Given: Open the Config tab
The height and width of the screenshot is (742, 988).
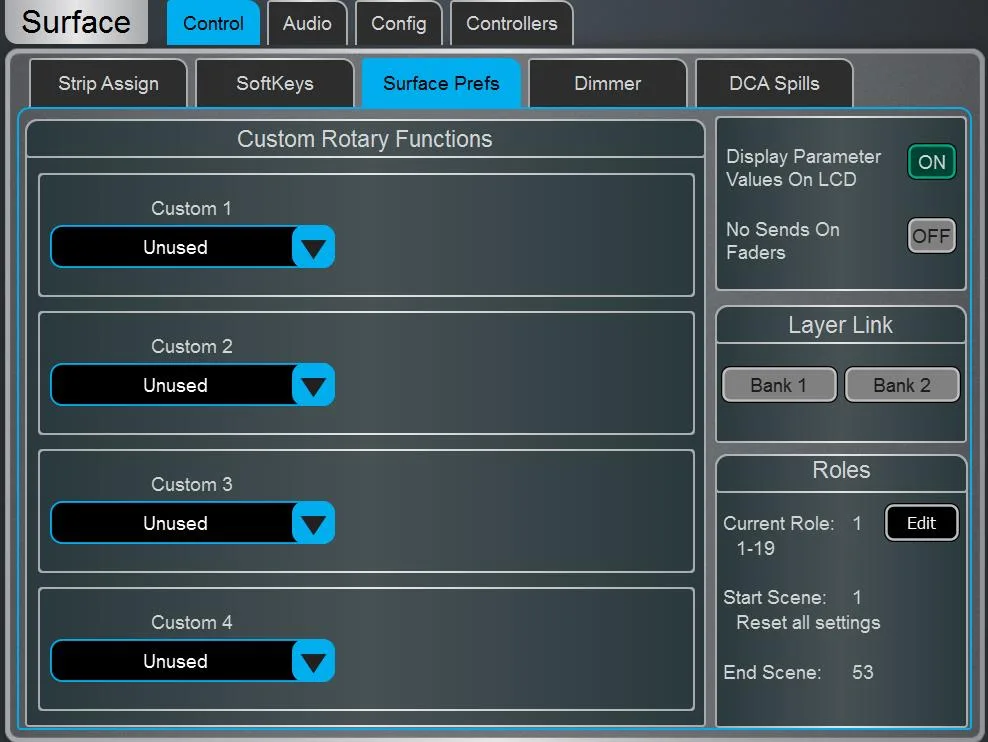Looking at the screenshot, I should [398, 23].
